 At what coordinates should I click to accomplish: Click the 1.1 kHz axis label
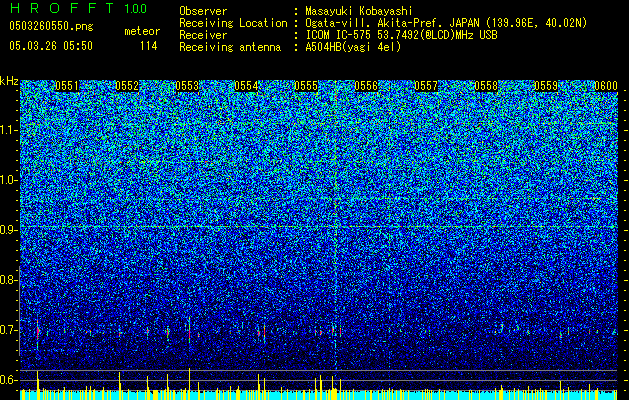click(x=8, y=130)
